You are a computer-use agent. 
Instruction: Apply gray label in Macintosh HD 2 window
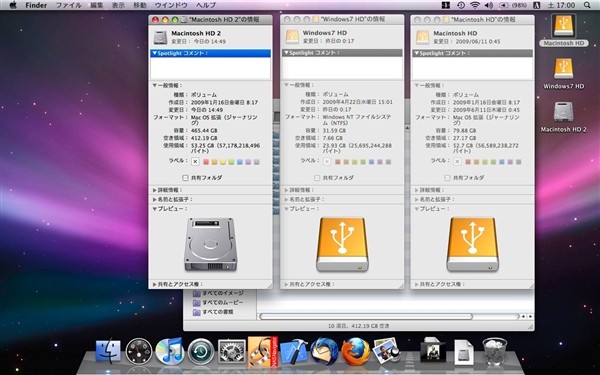click(x=256, y=162)
